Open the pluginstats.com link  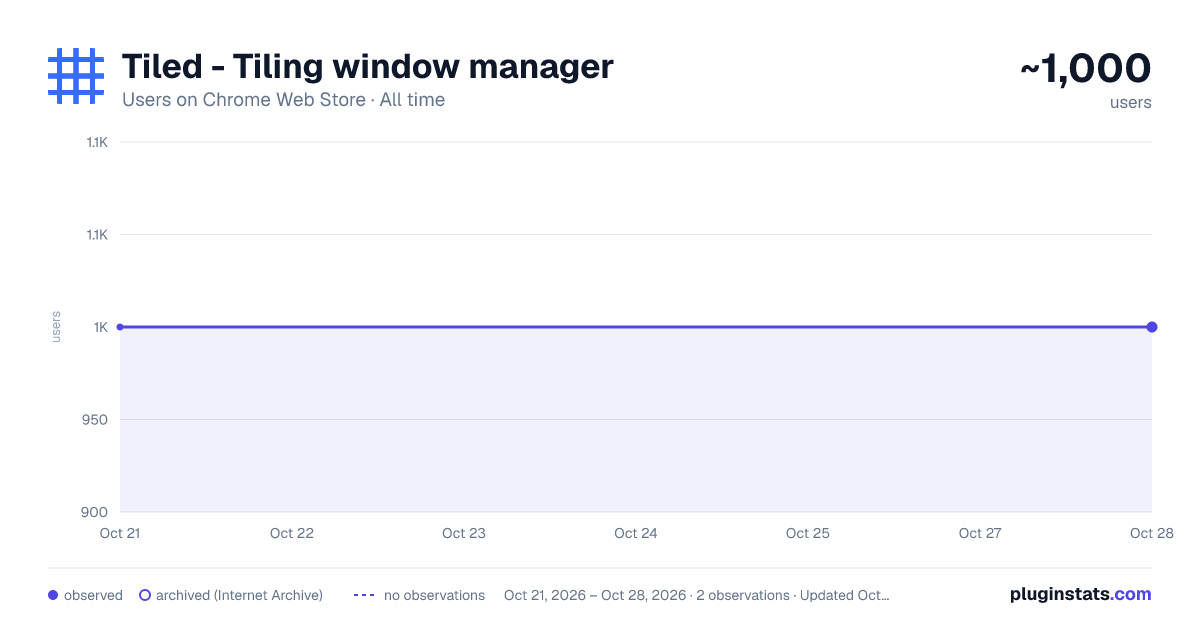pos(1081,594)
